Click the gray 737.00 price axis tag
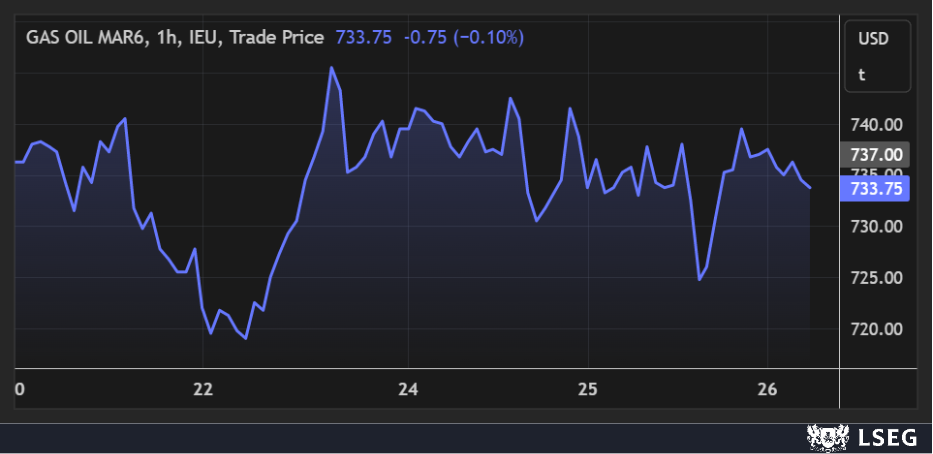This screenshot has width=933, height=454. click(876, 155)
